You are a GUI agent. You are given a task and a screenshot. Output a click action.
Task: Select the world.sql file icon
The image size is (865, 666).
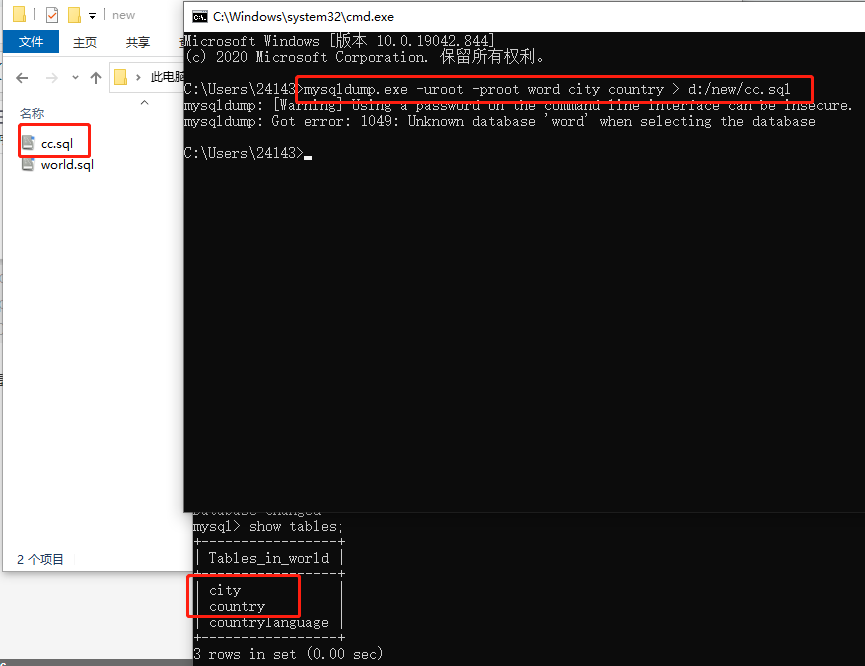tap(29, 164)
